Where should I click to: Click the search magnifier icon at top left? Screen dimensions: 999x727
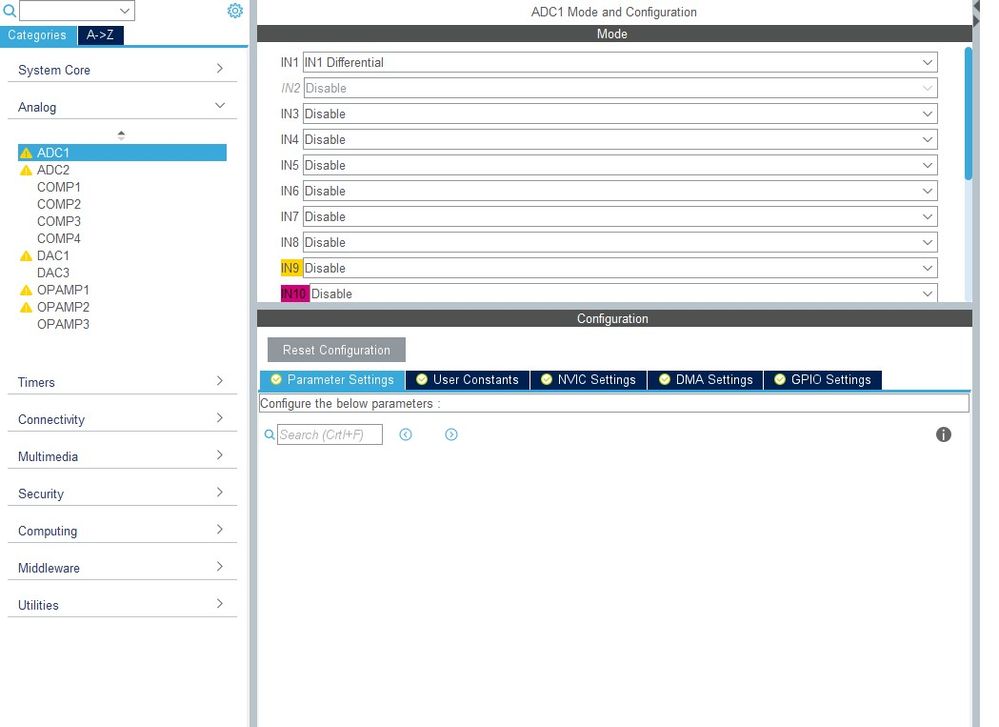pos(10,11)
